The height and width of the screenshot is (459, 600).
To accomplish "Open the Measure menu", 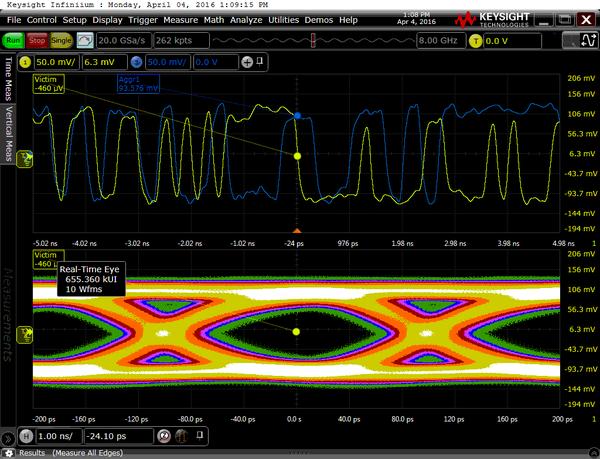I will [x=181, y=20].
